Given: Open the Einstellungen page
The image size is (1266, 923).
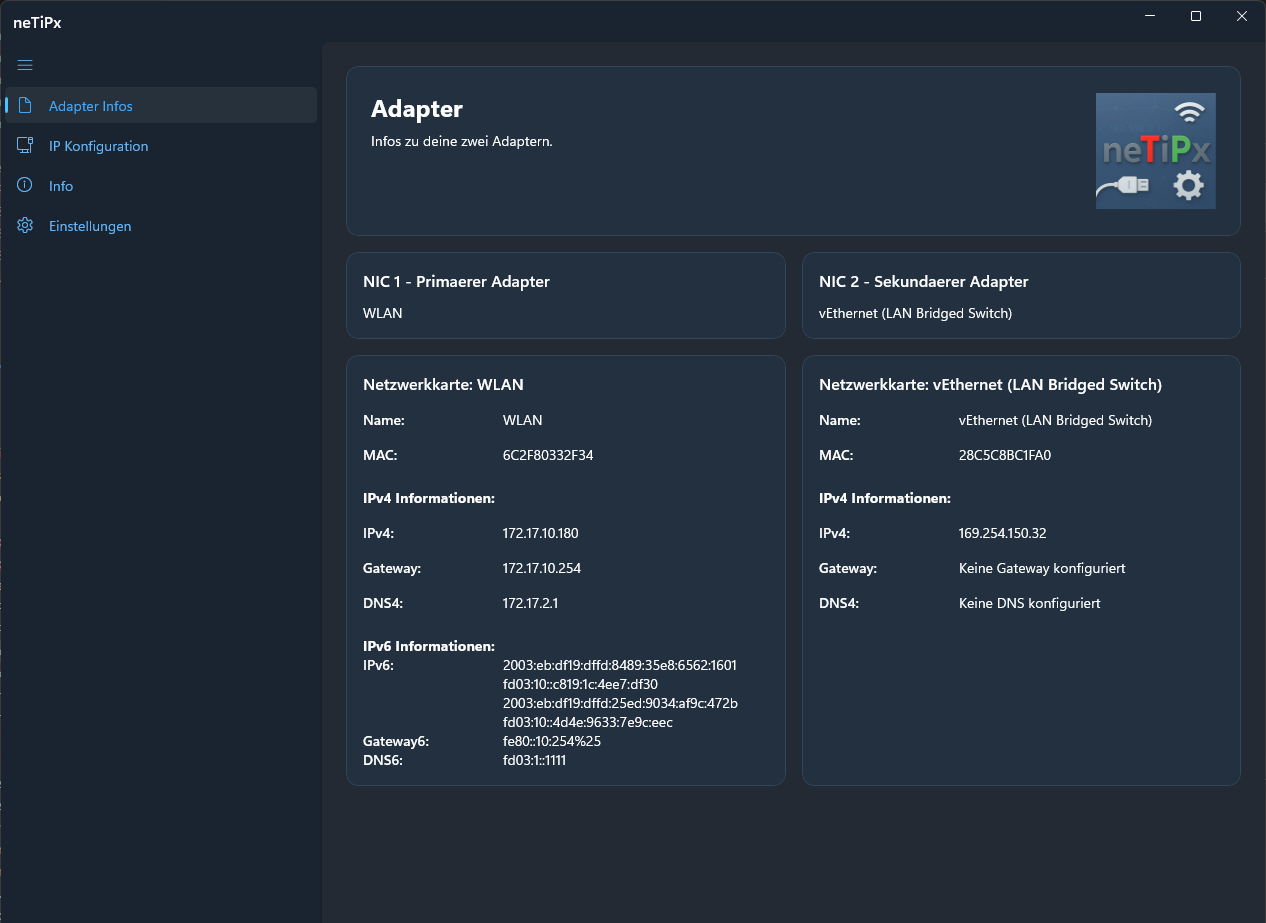Looking at the screenshot, I should click(90, 226).
